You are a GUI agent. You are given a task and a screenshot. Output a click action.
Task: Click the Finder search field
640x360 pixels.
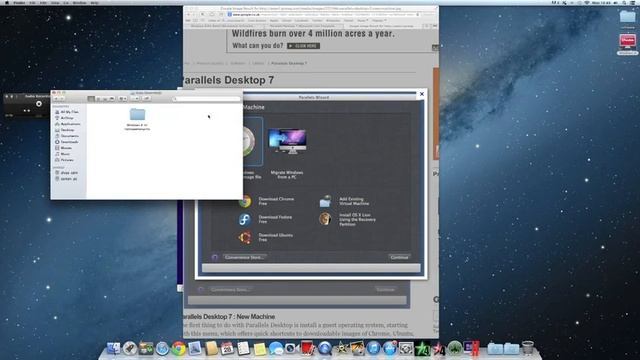(206, 99)
